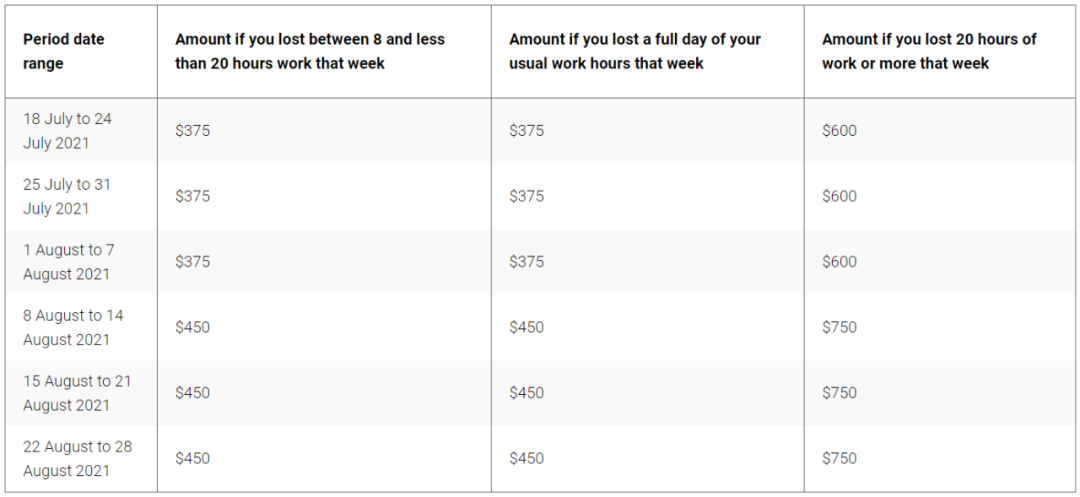Click the 'Period date range' column header
This screenshot has width=1080, height=497.
coord(64,52)
